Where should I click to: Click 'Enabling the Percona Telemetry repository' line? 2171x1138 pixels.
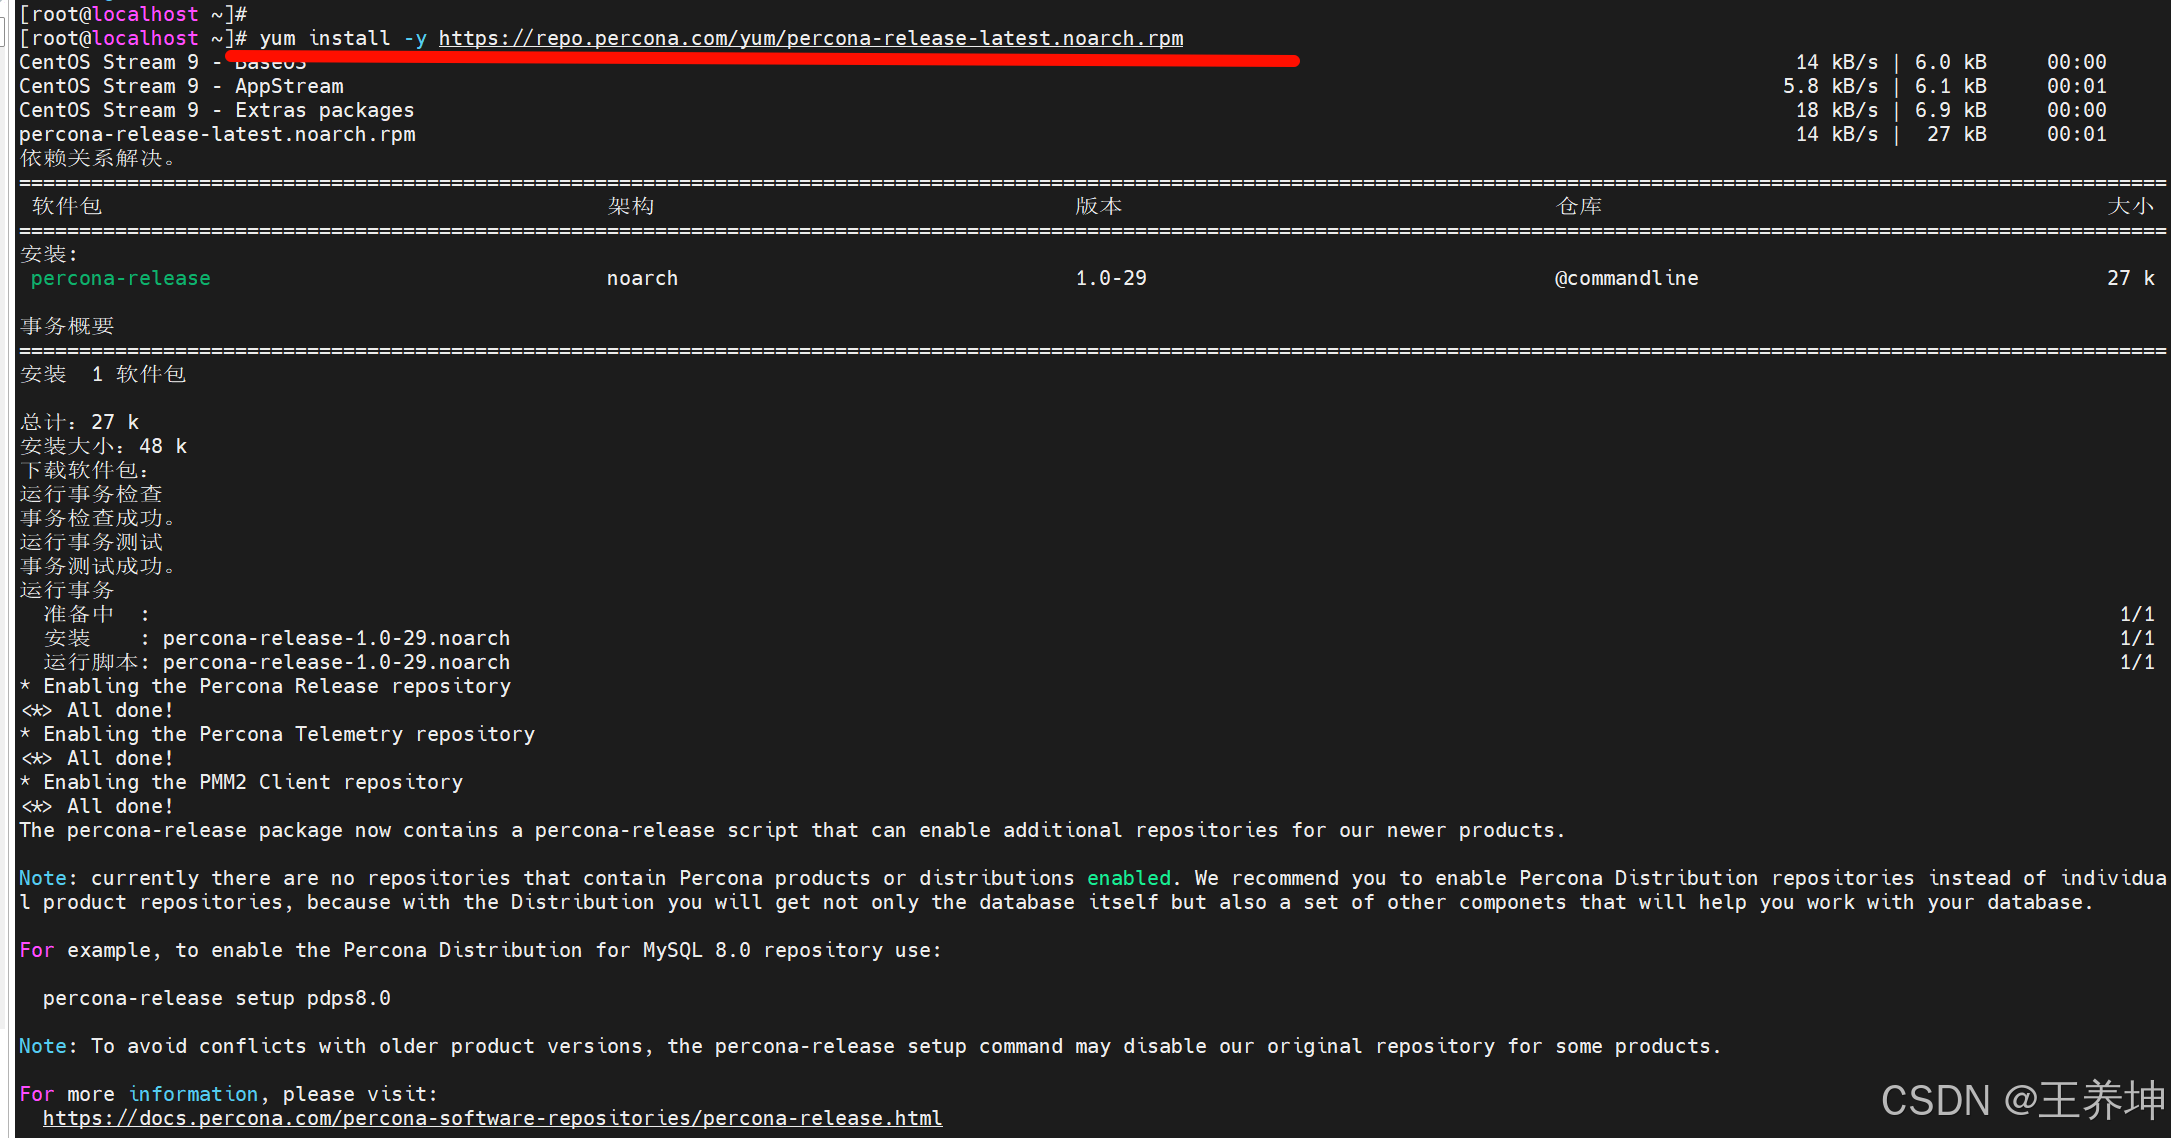pyautogui.click(x=288, y=734)
